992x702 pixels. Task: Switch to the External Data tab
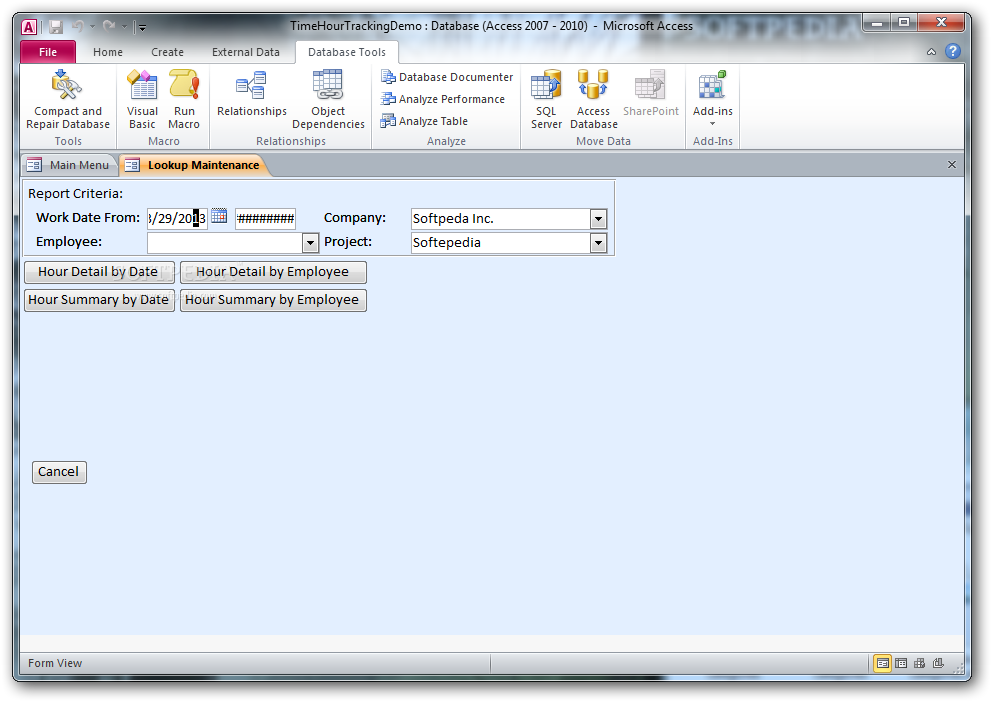[x=245, y=52]
